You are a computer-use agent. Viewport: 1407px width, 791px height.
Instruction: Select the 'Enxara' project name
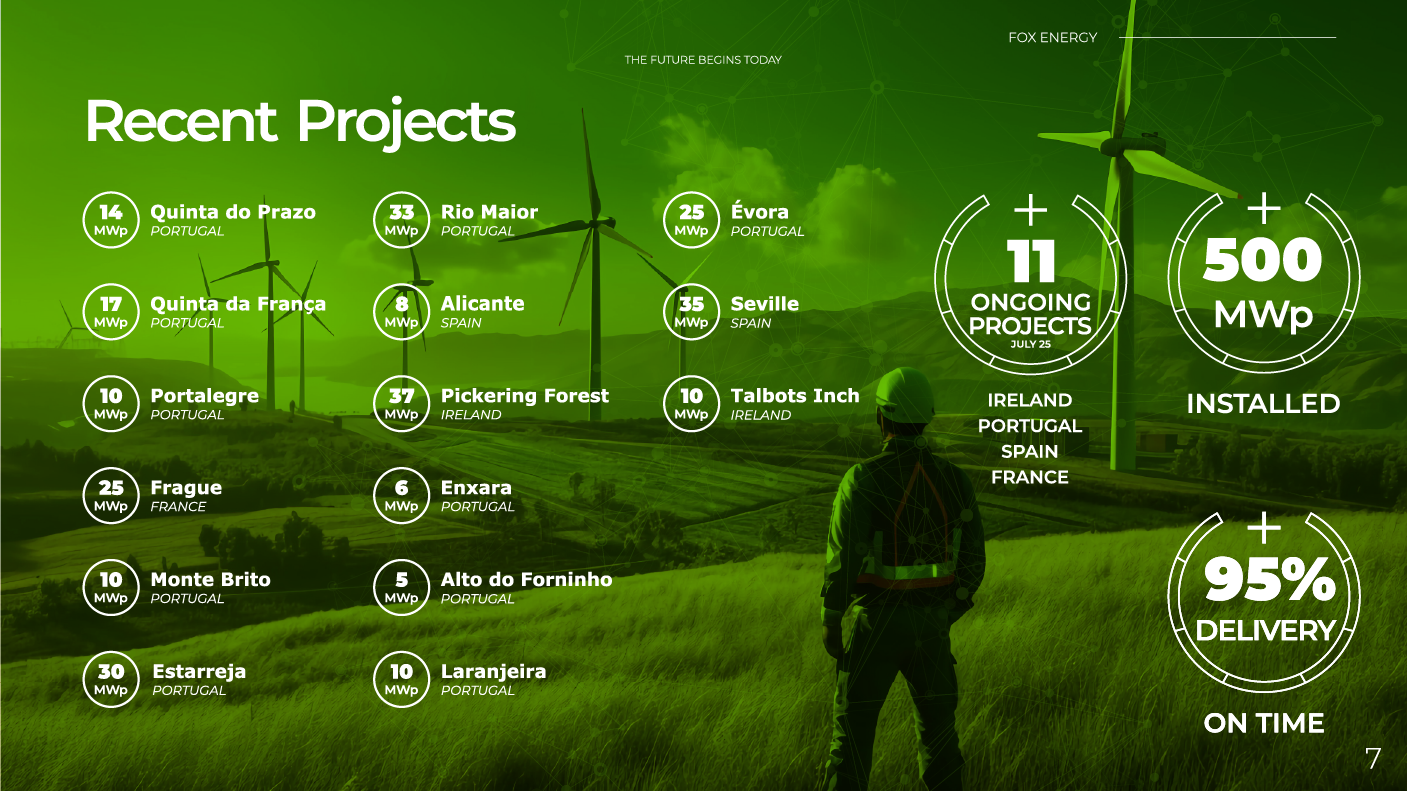(476, 488)
